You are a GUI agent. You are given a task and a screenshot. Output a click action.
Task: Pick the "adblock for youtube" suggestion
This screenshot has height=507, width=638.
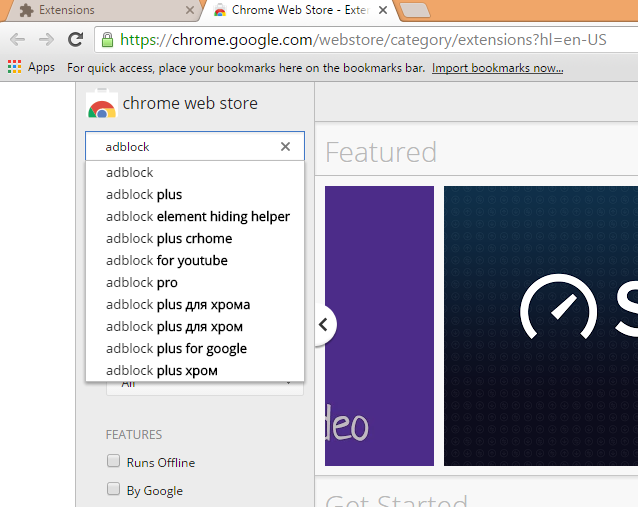pos(195,260)
